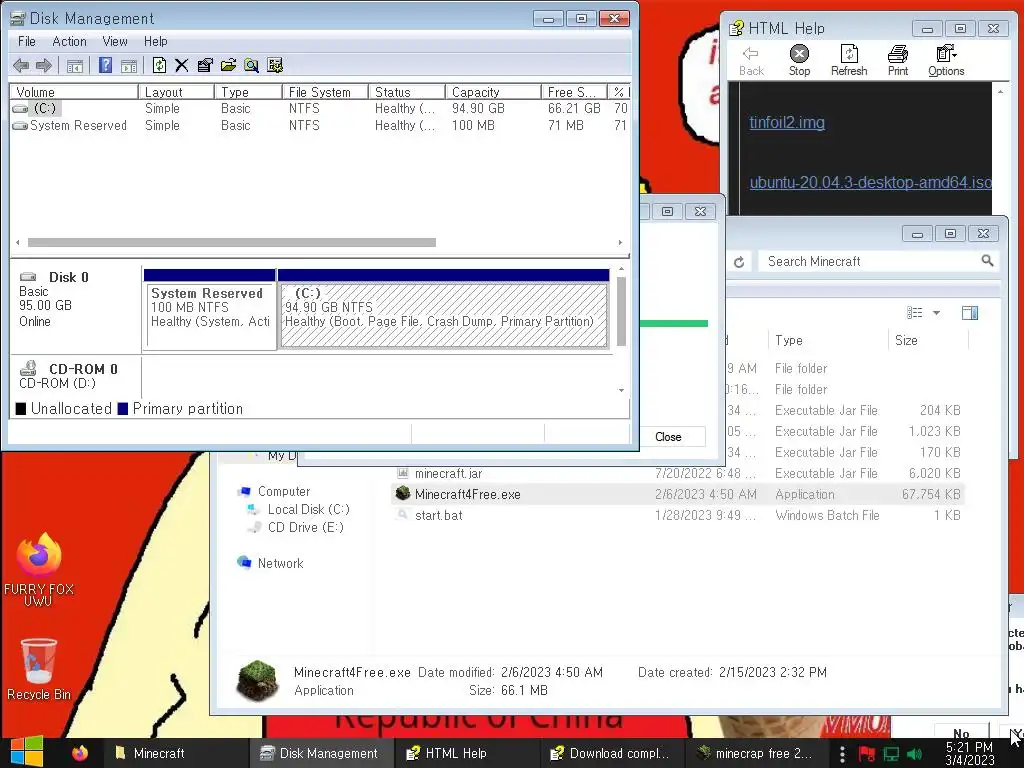This screenshot has width=1024, height=768.
Task: Show hidden tray icons via three dots
Action: point(842,754)
